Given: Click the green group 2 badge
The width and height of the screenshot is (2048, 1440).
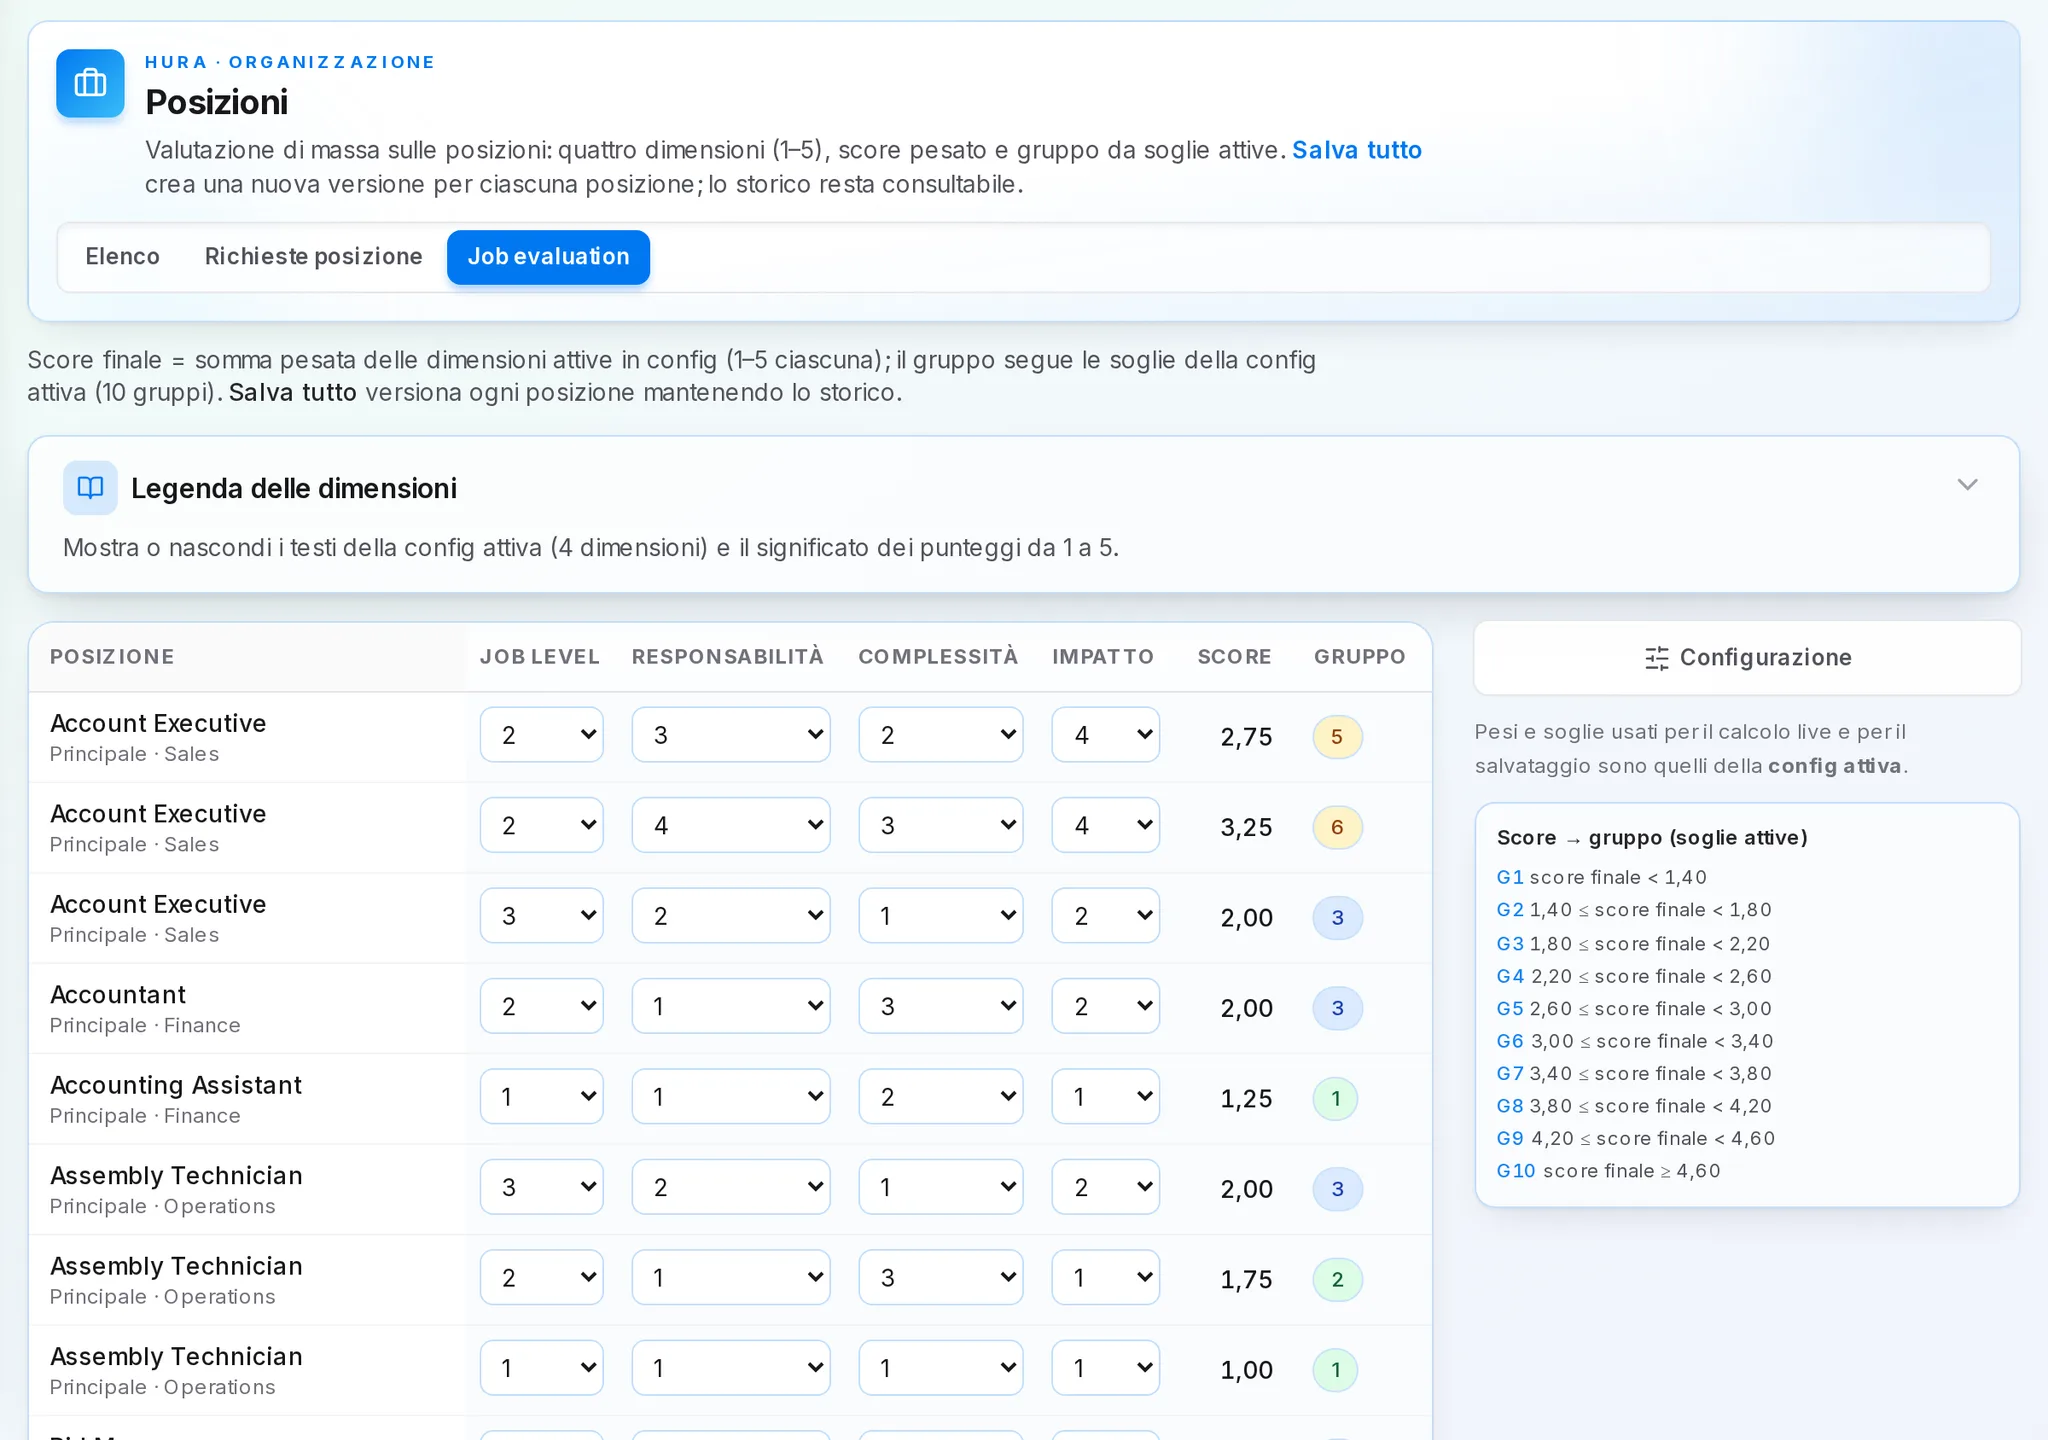Looking at the screenshot, I should [x=1337, y=1280].
